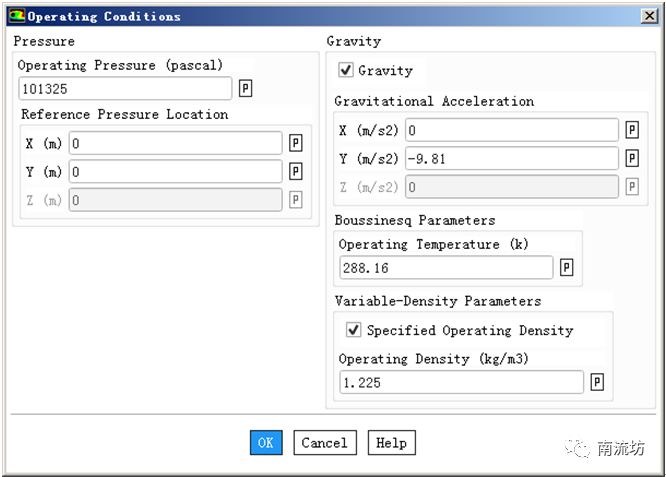This screenshot has width=666, height=477.
Task: Edit the gravitational Y acceleration field
Action: click(x=511, y=158)
